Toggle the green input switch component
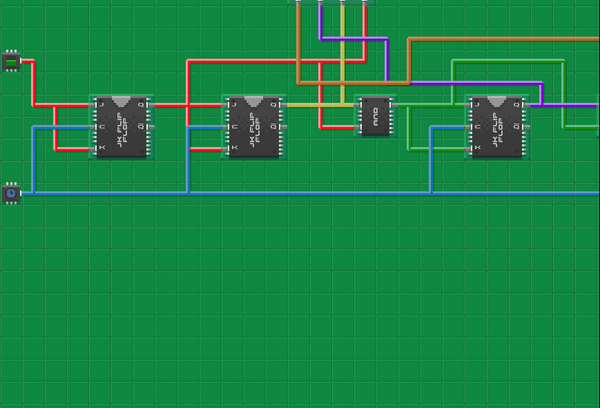 (11, 61)
